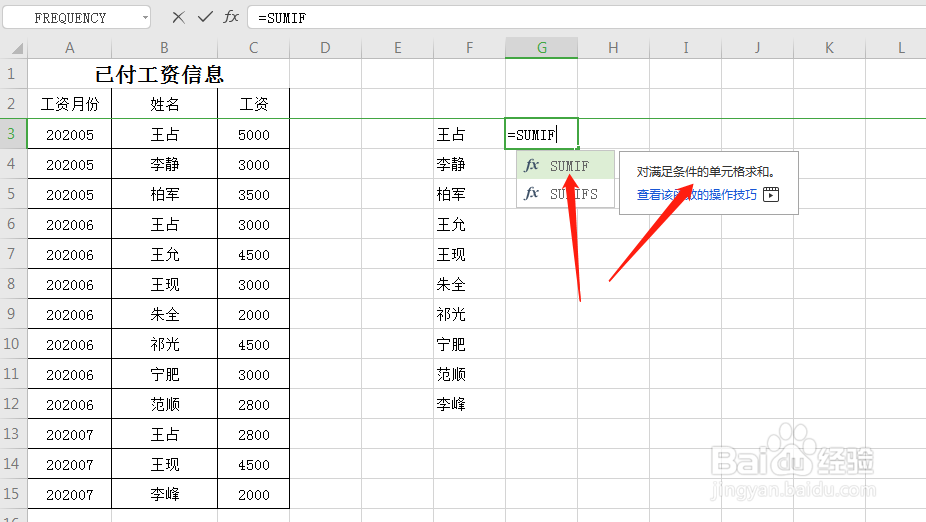The height and width of the screenshot is (522, 926).
Task: Click the formula bar containing =SUMIF
Action: point(586,18)
